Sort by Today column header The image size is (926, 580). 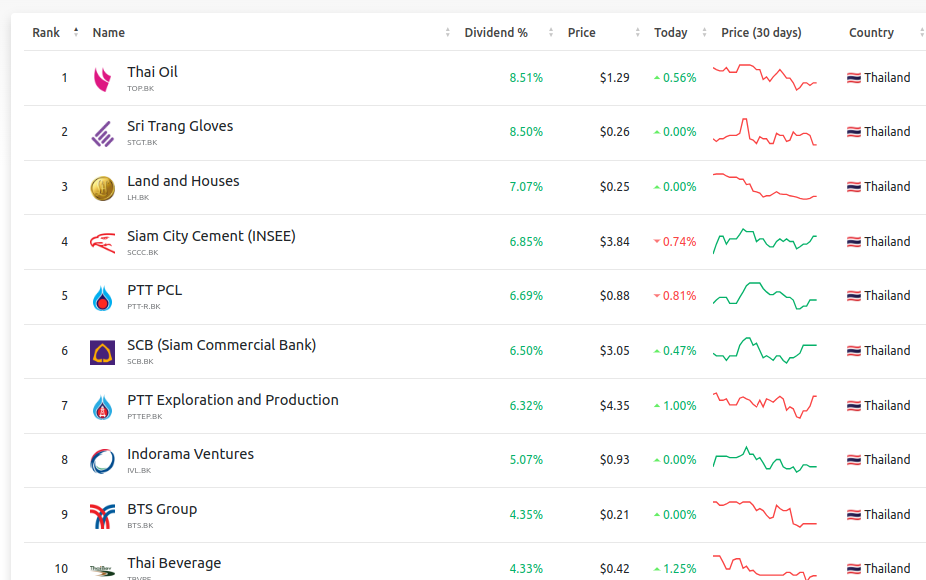pos(671,33)
